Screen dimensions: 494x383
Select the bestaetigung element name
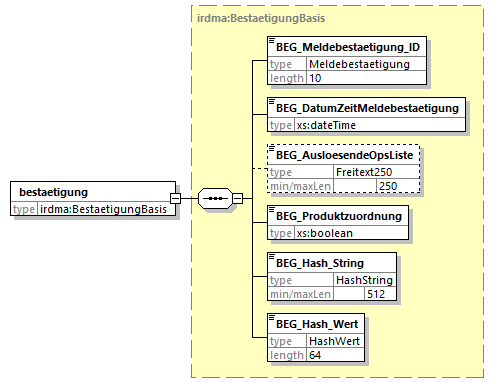54,192
